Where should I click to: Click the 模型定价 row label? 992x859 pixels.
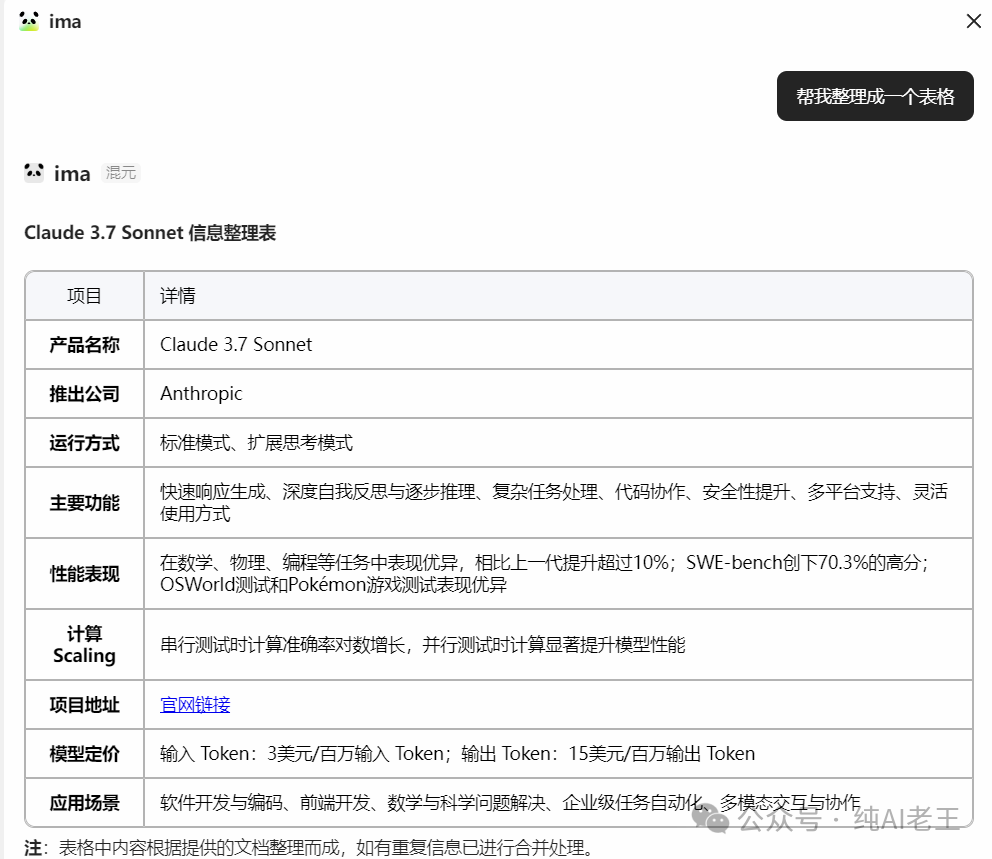coord(85,754)
